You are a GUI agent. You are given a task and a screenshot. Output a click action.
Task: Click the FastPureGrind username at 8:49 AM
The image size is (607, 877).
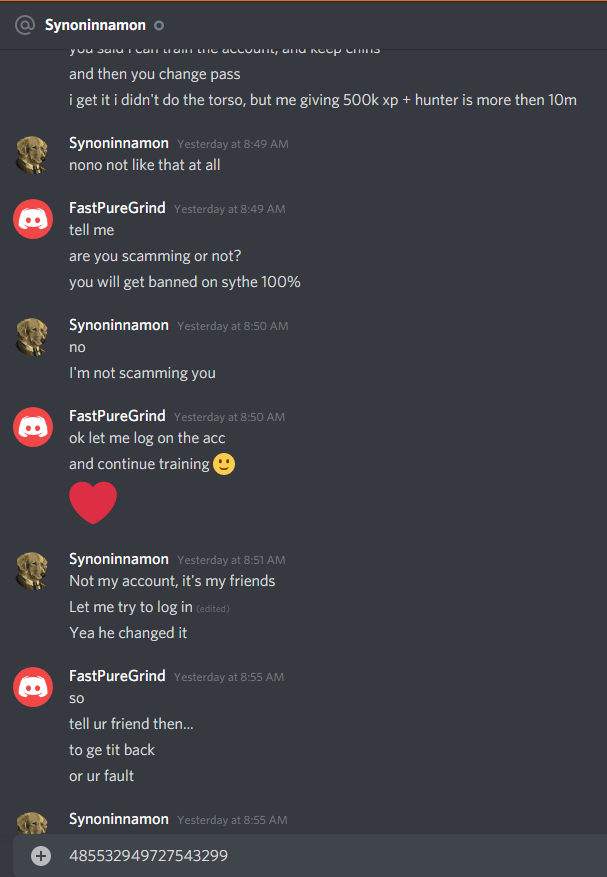[117, 208]
